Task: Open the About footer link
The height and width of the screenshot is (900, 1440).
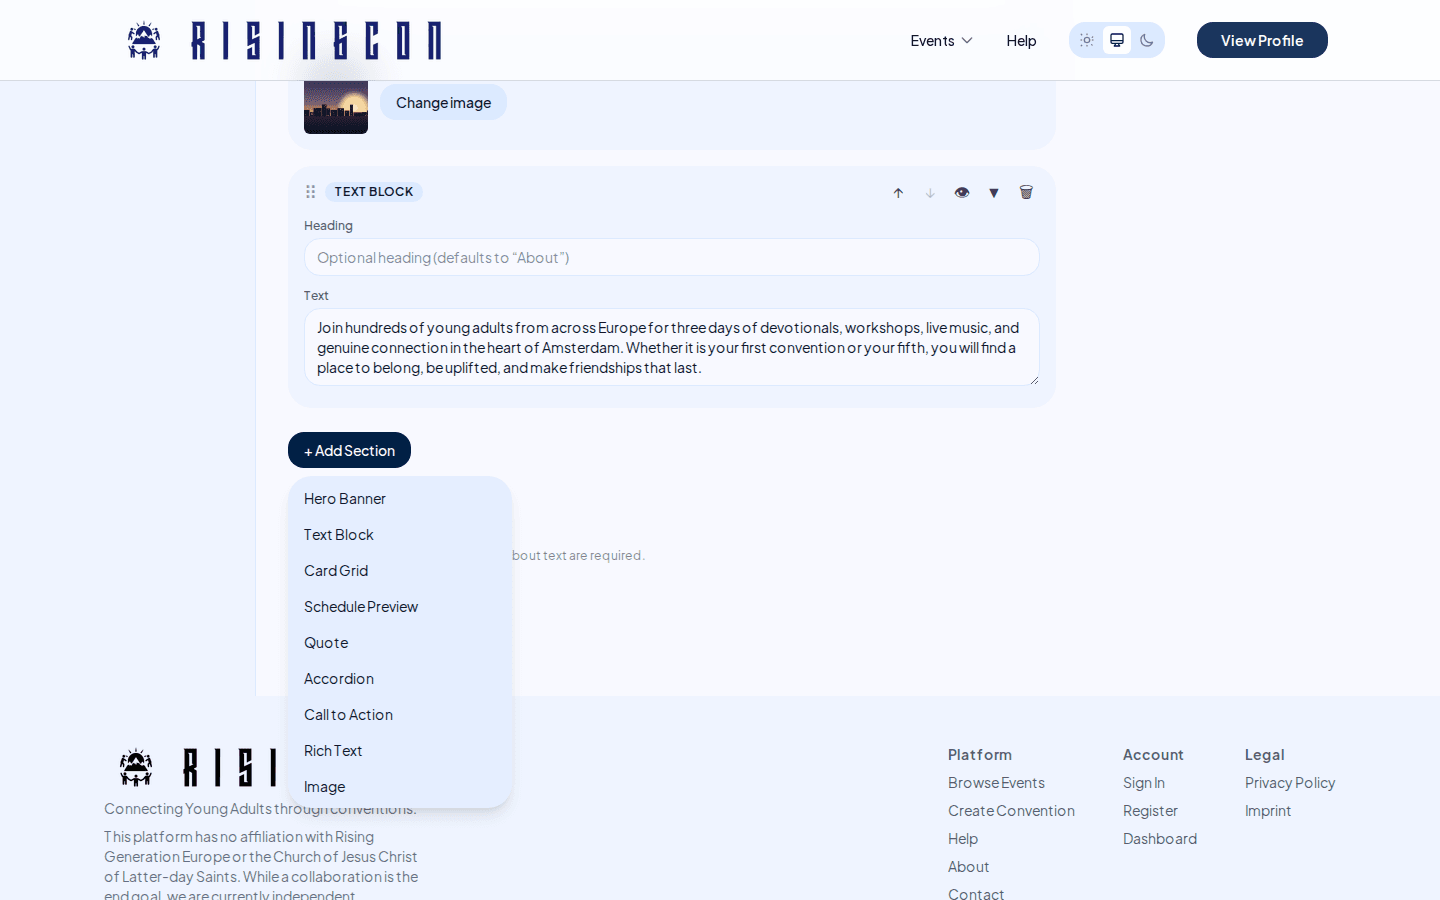Action: point(968,867)
